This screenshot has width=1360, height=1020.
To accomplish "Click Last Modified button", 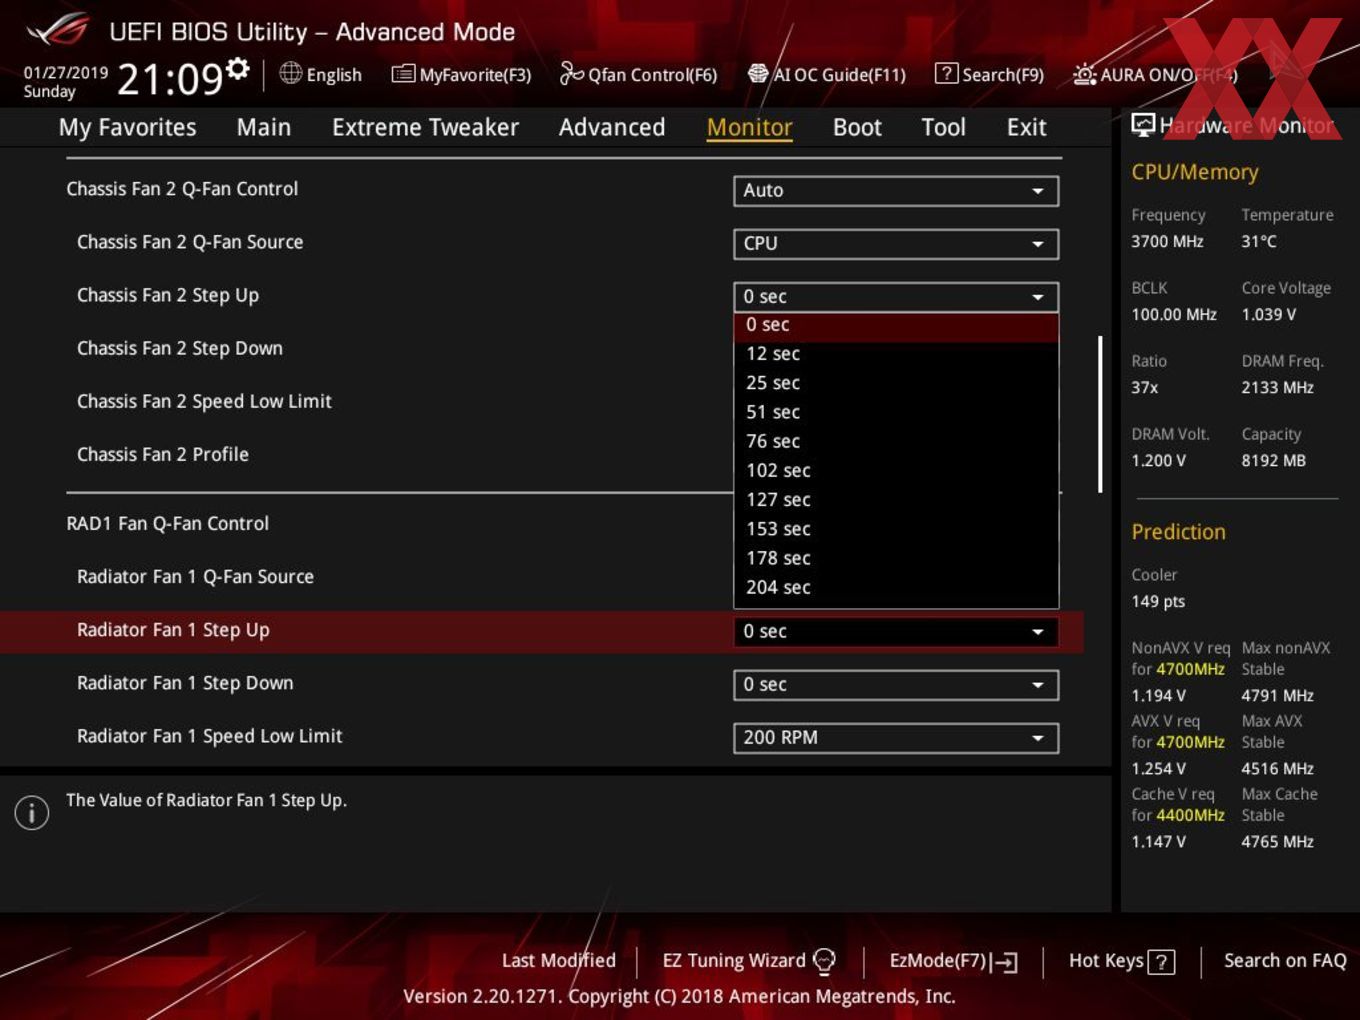I will pyautogui.click(x=558, y=960).
